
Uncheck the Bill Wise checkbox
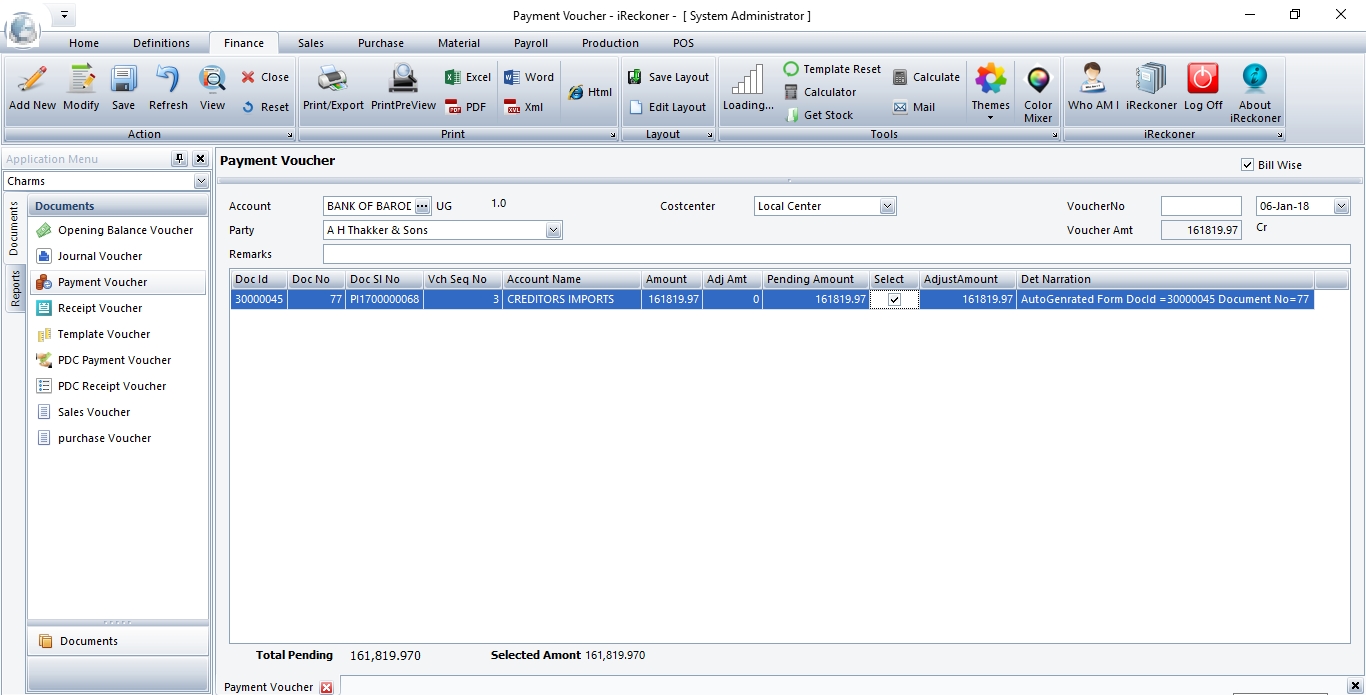[1247, 165]
